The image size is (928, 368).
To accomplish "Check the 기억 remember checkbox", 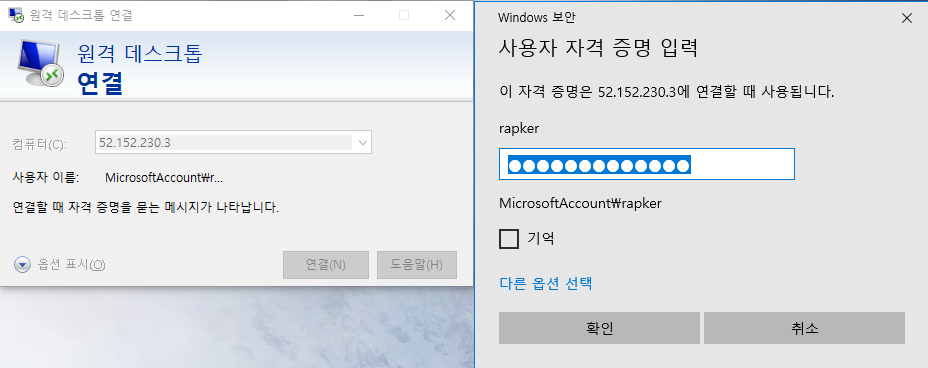I will [x=509, y=239].
